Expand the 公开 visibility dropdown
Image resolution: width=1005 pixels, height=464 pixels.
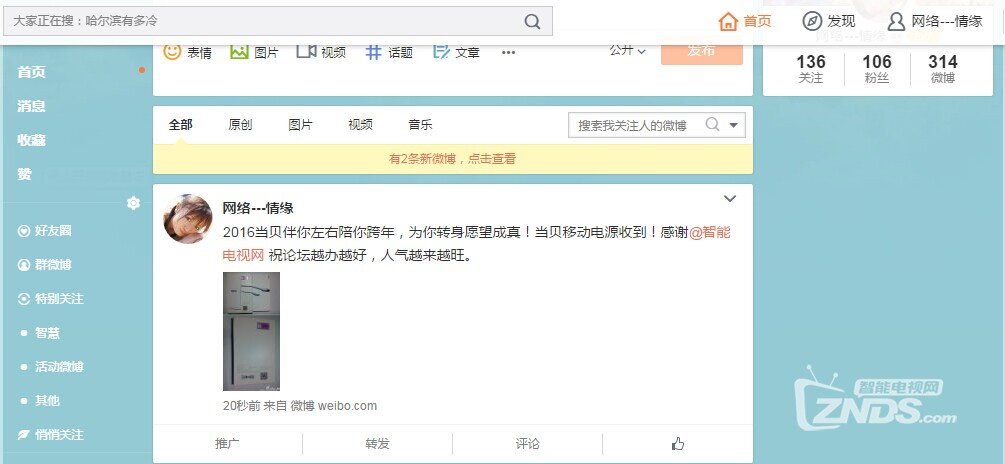click(627, 51)
